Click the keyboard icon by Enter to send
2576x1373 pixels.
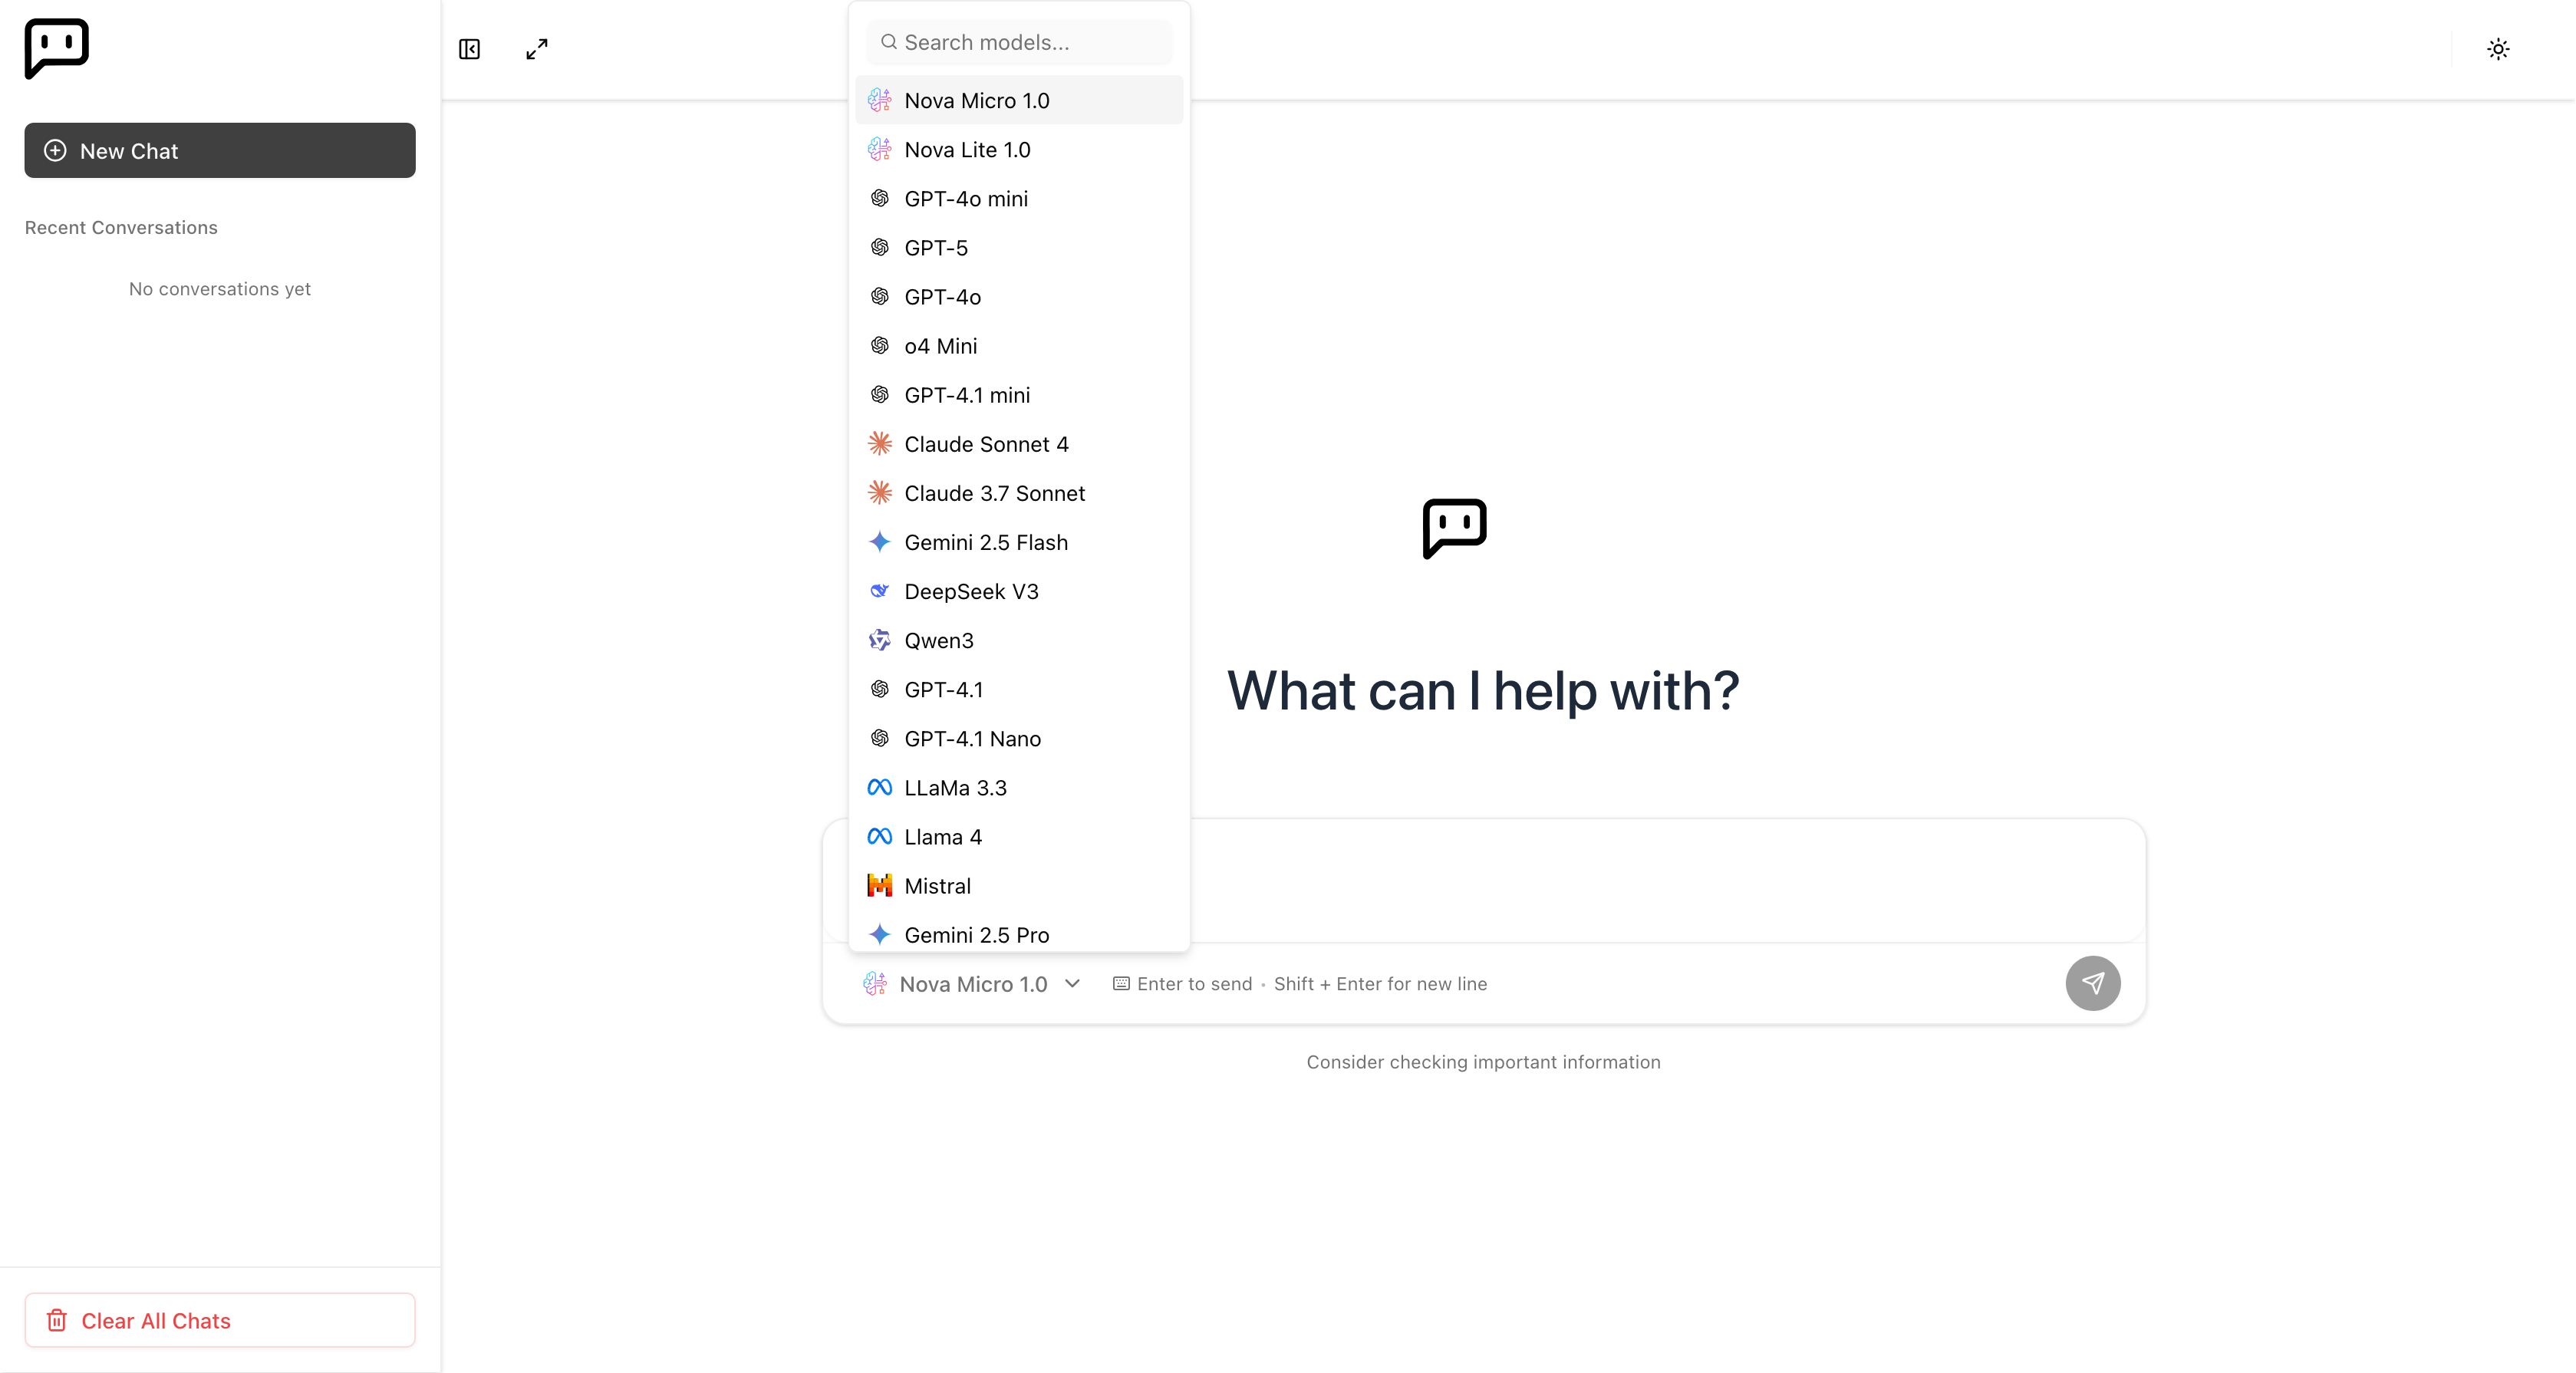1121,984
